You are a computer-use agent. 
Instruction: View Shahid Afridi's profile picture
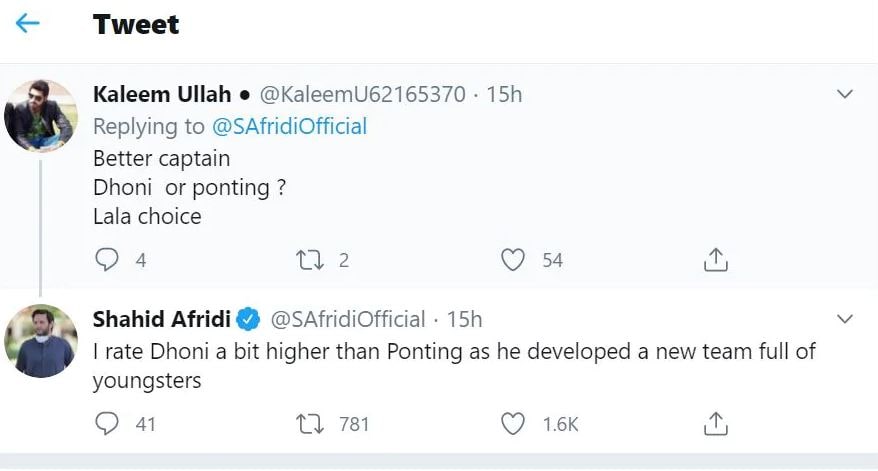[40, 340]
